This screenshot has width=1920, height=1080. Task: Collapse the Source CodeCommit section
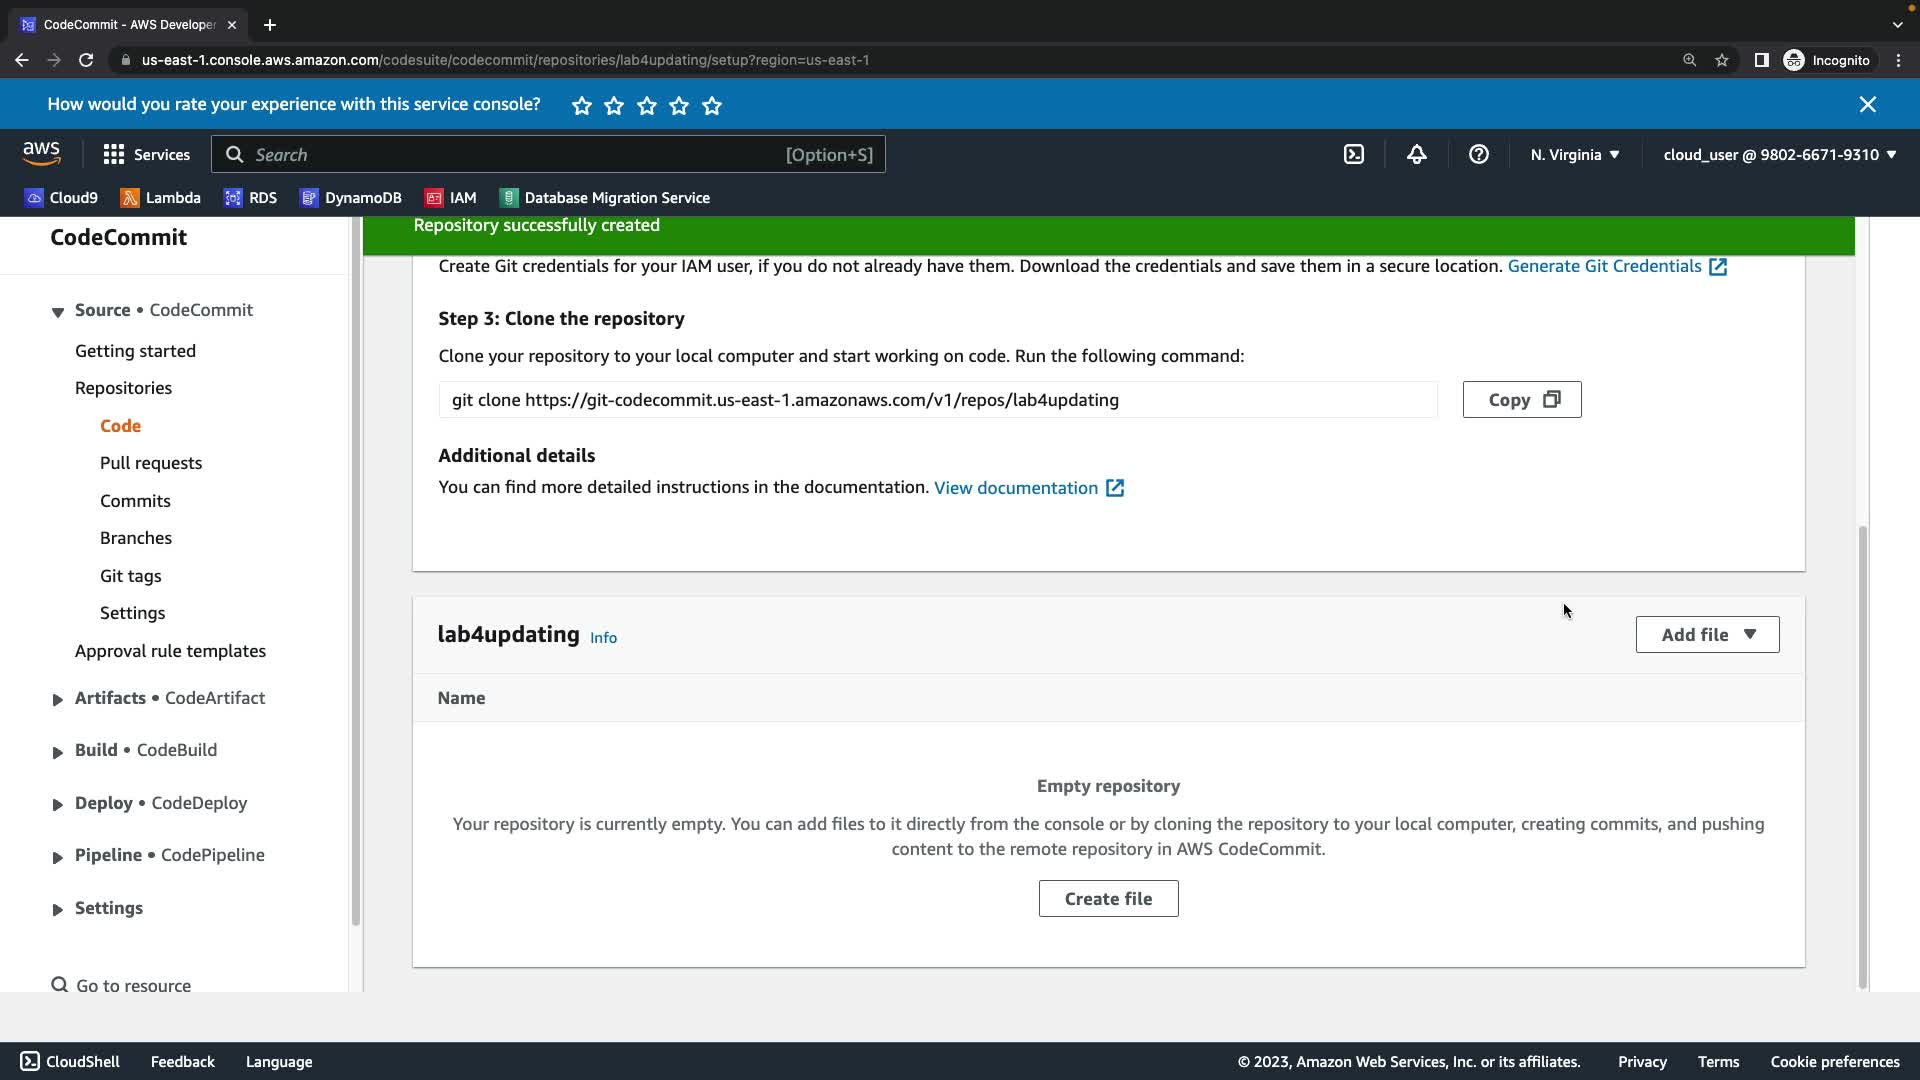point(57,311)
